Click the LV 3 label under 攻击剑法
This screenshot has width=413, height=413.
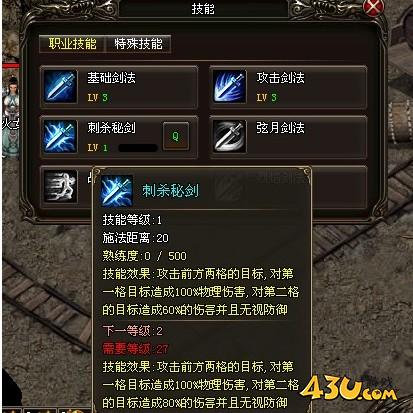coord(267,98)
